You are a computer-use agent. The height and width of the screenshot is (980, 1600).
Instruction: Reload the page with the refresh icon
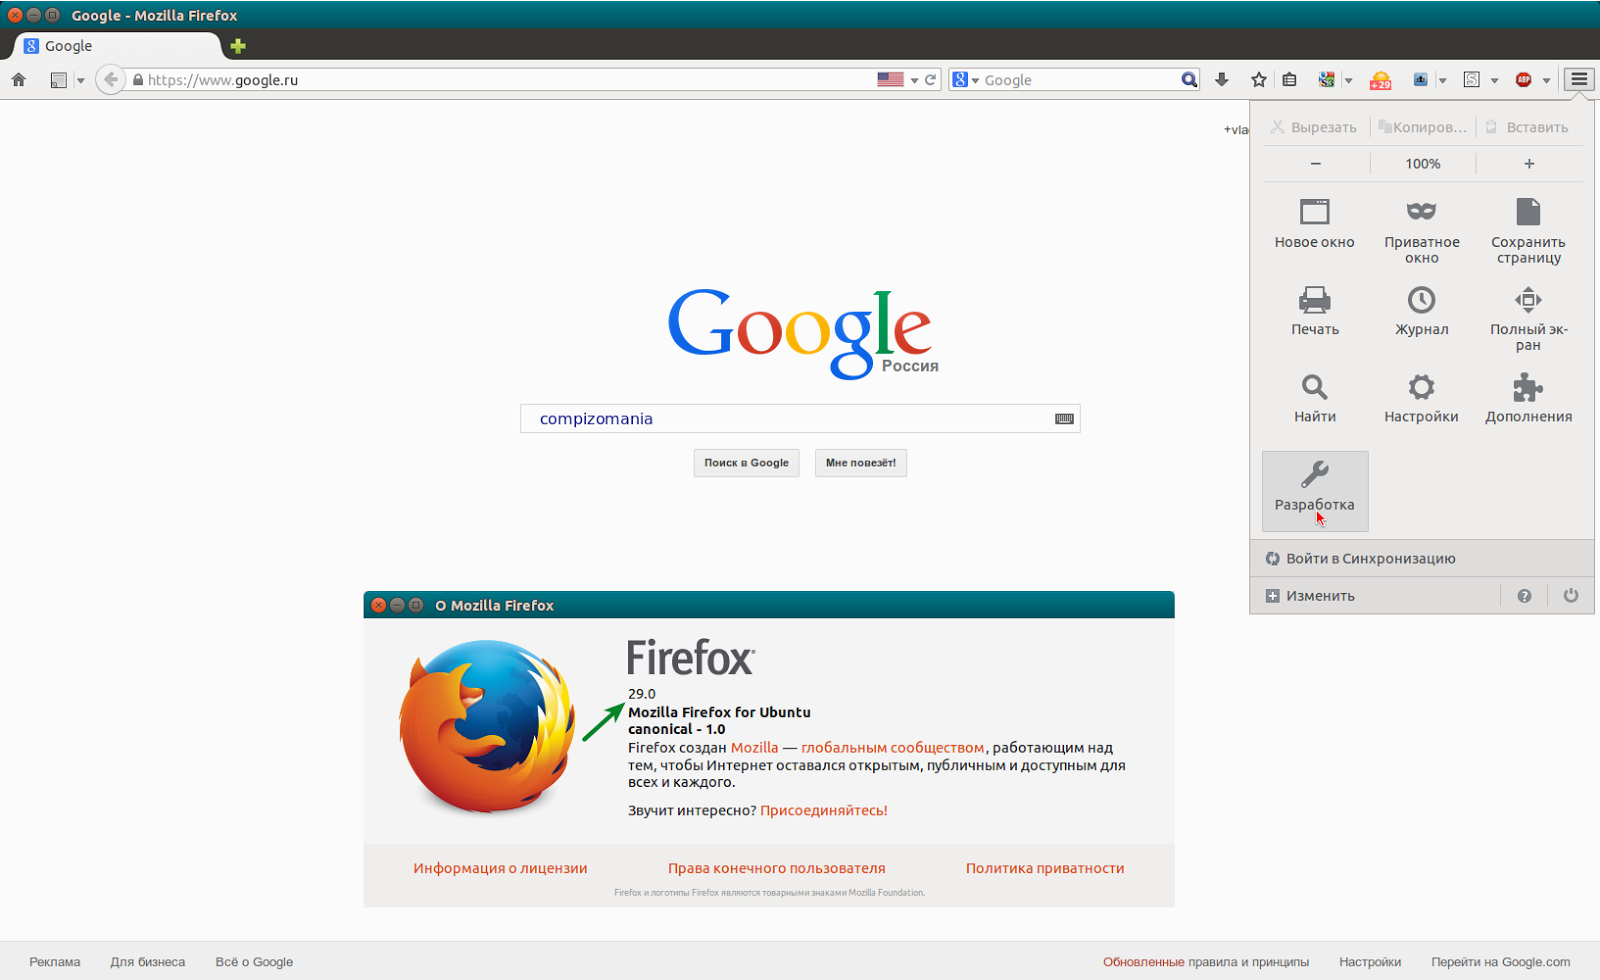tap(930, 80)
